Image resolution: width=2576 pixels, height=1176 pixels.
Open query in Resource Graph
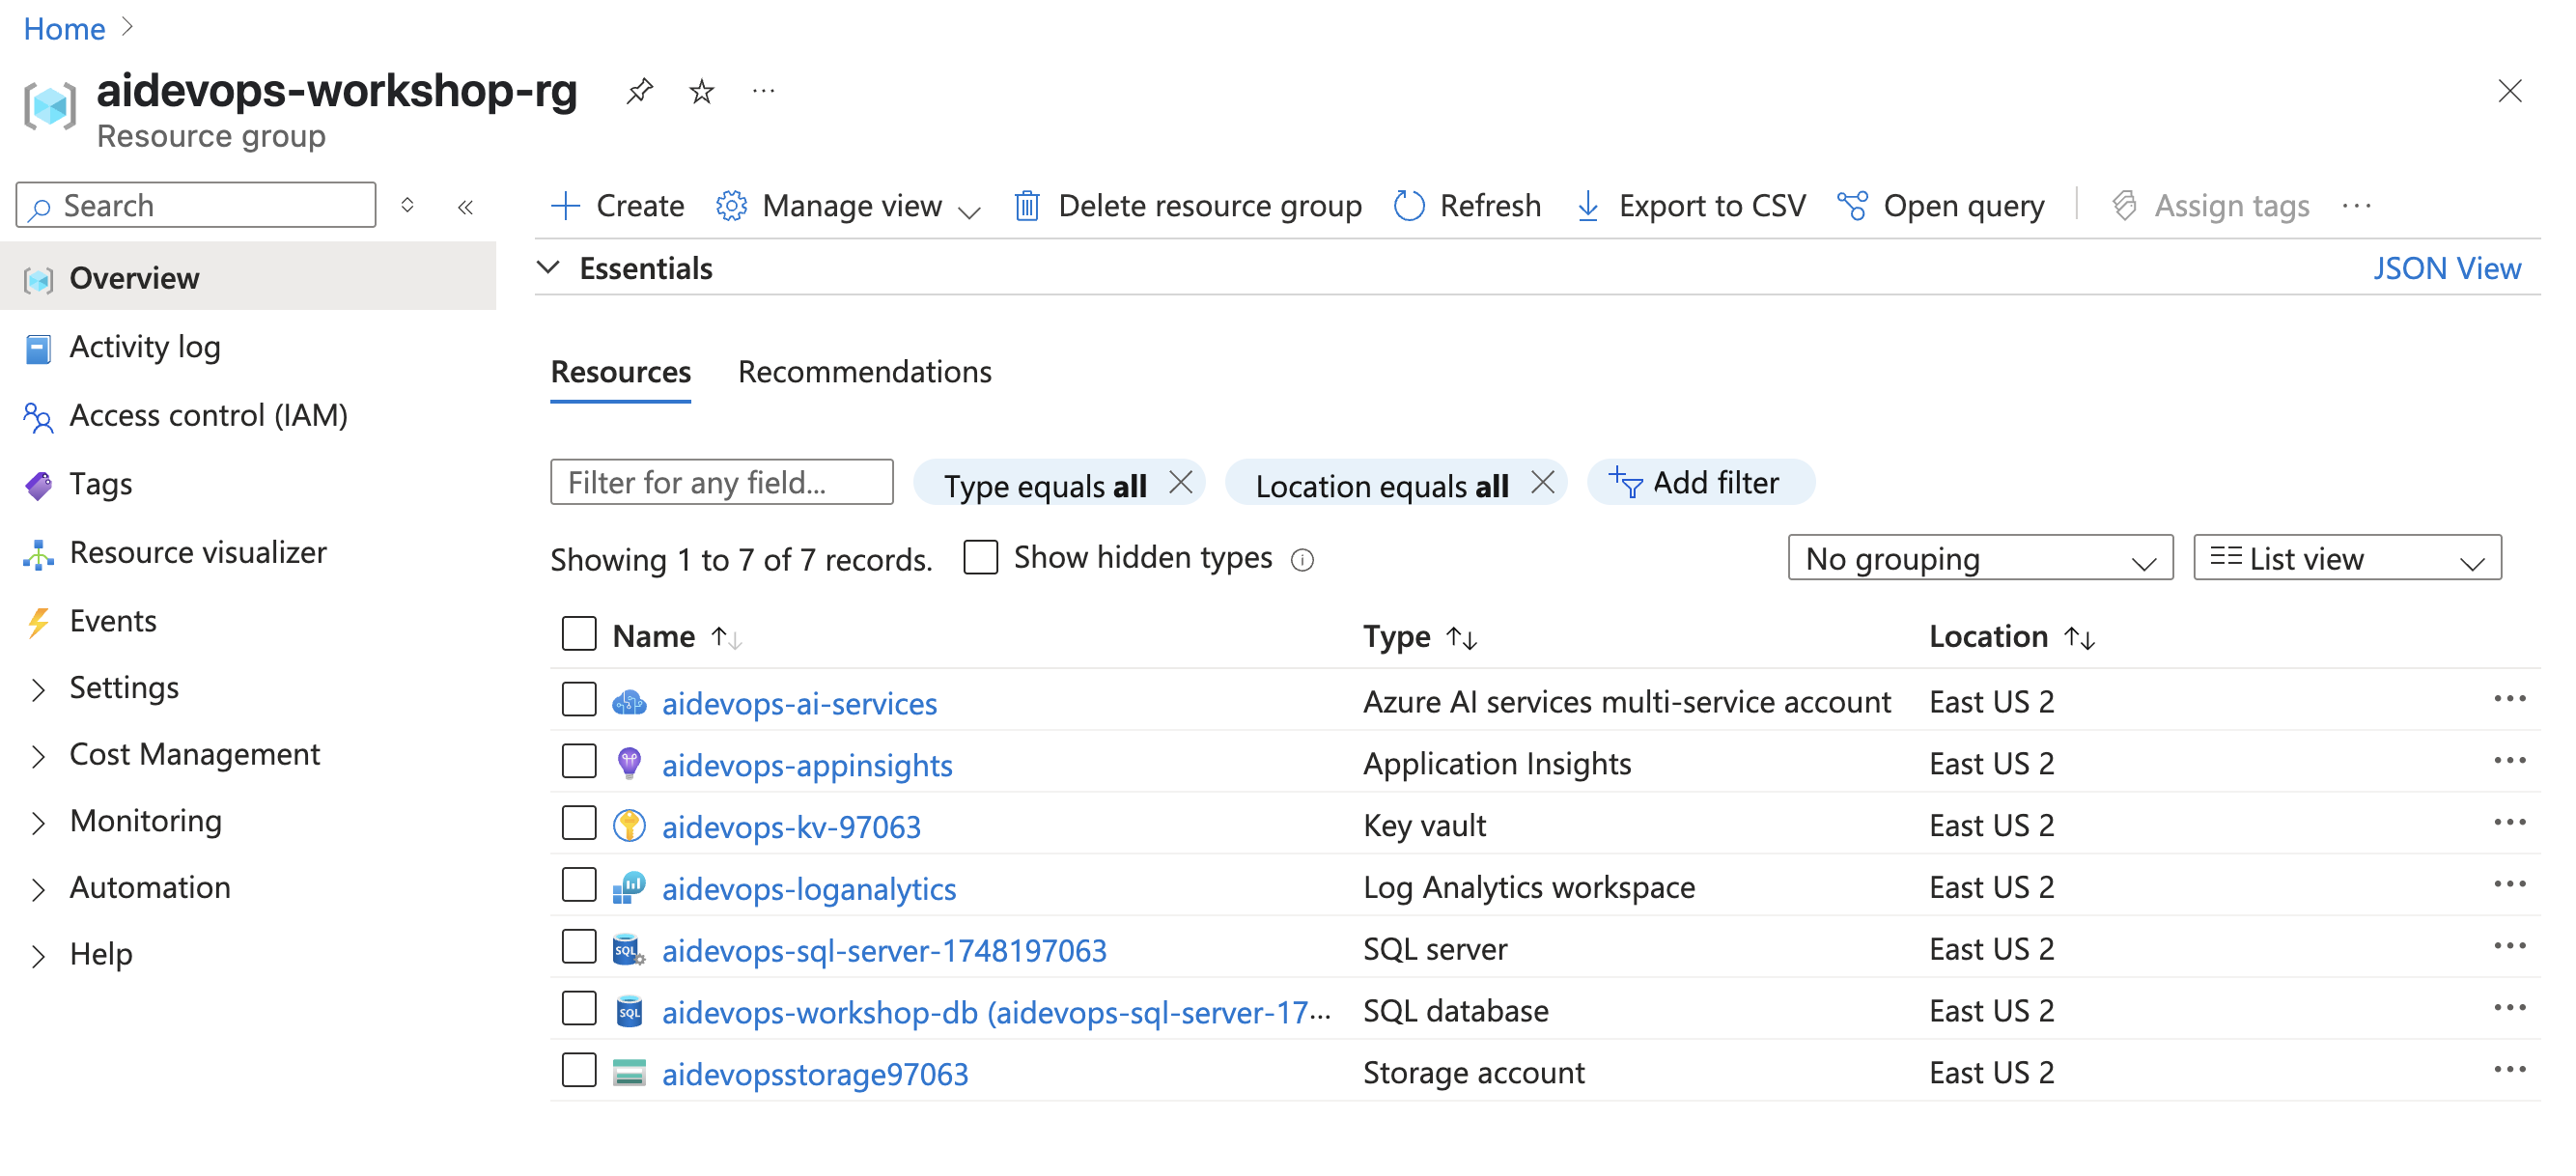pyautogui.click(x=1941, y=206)
